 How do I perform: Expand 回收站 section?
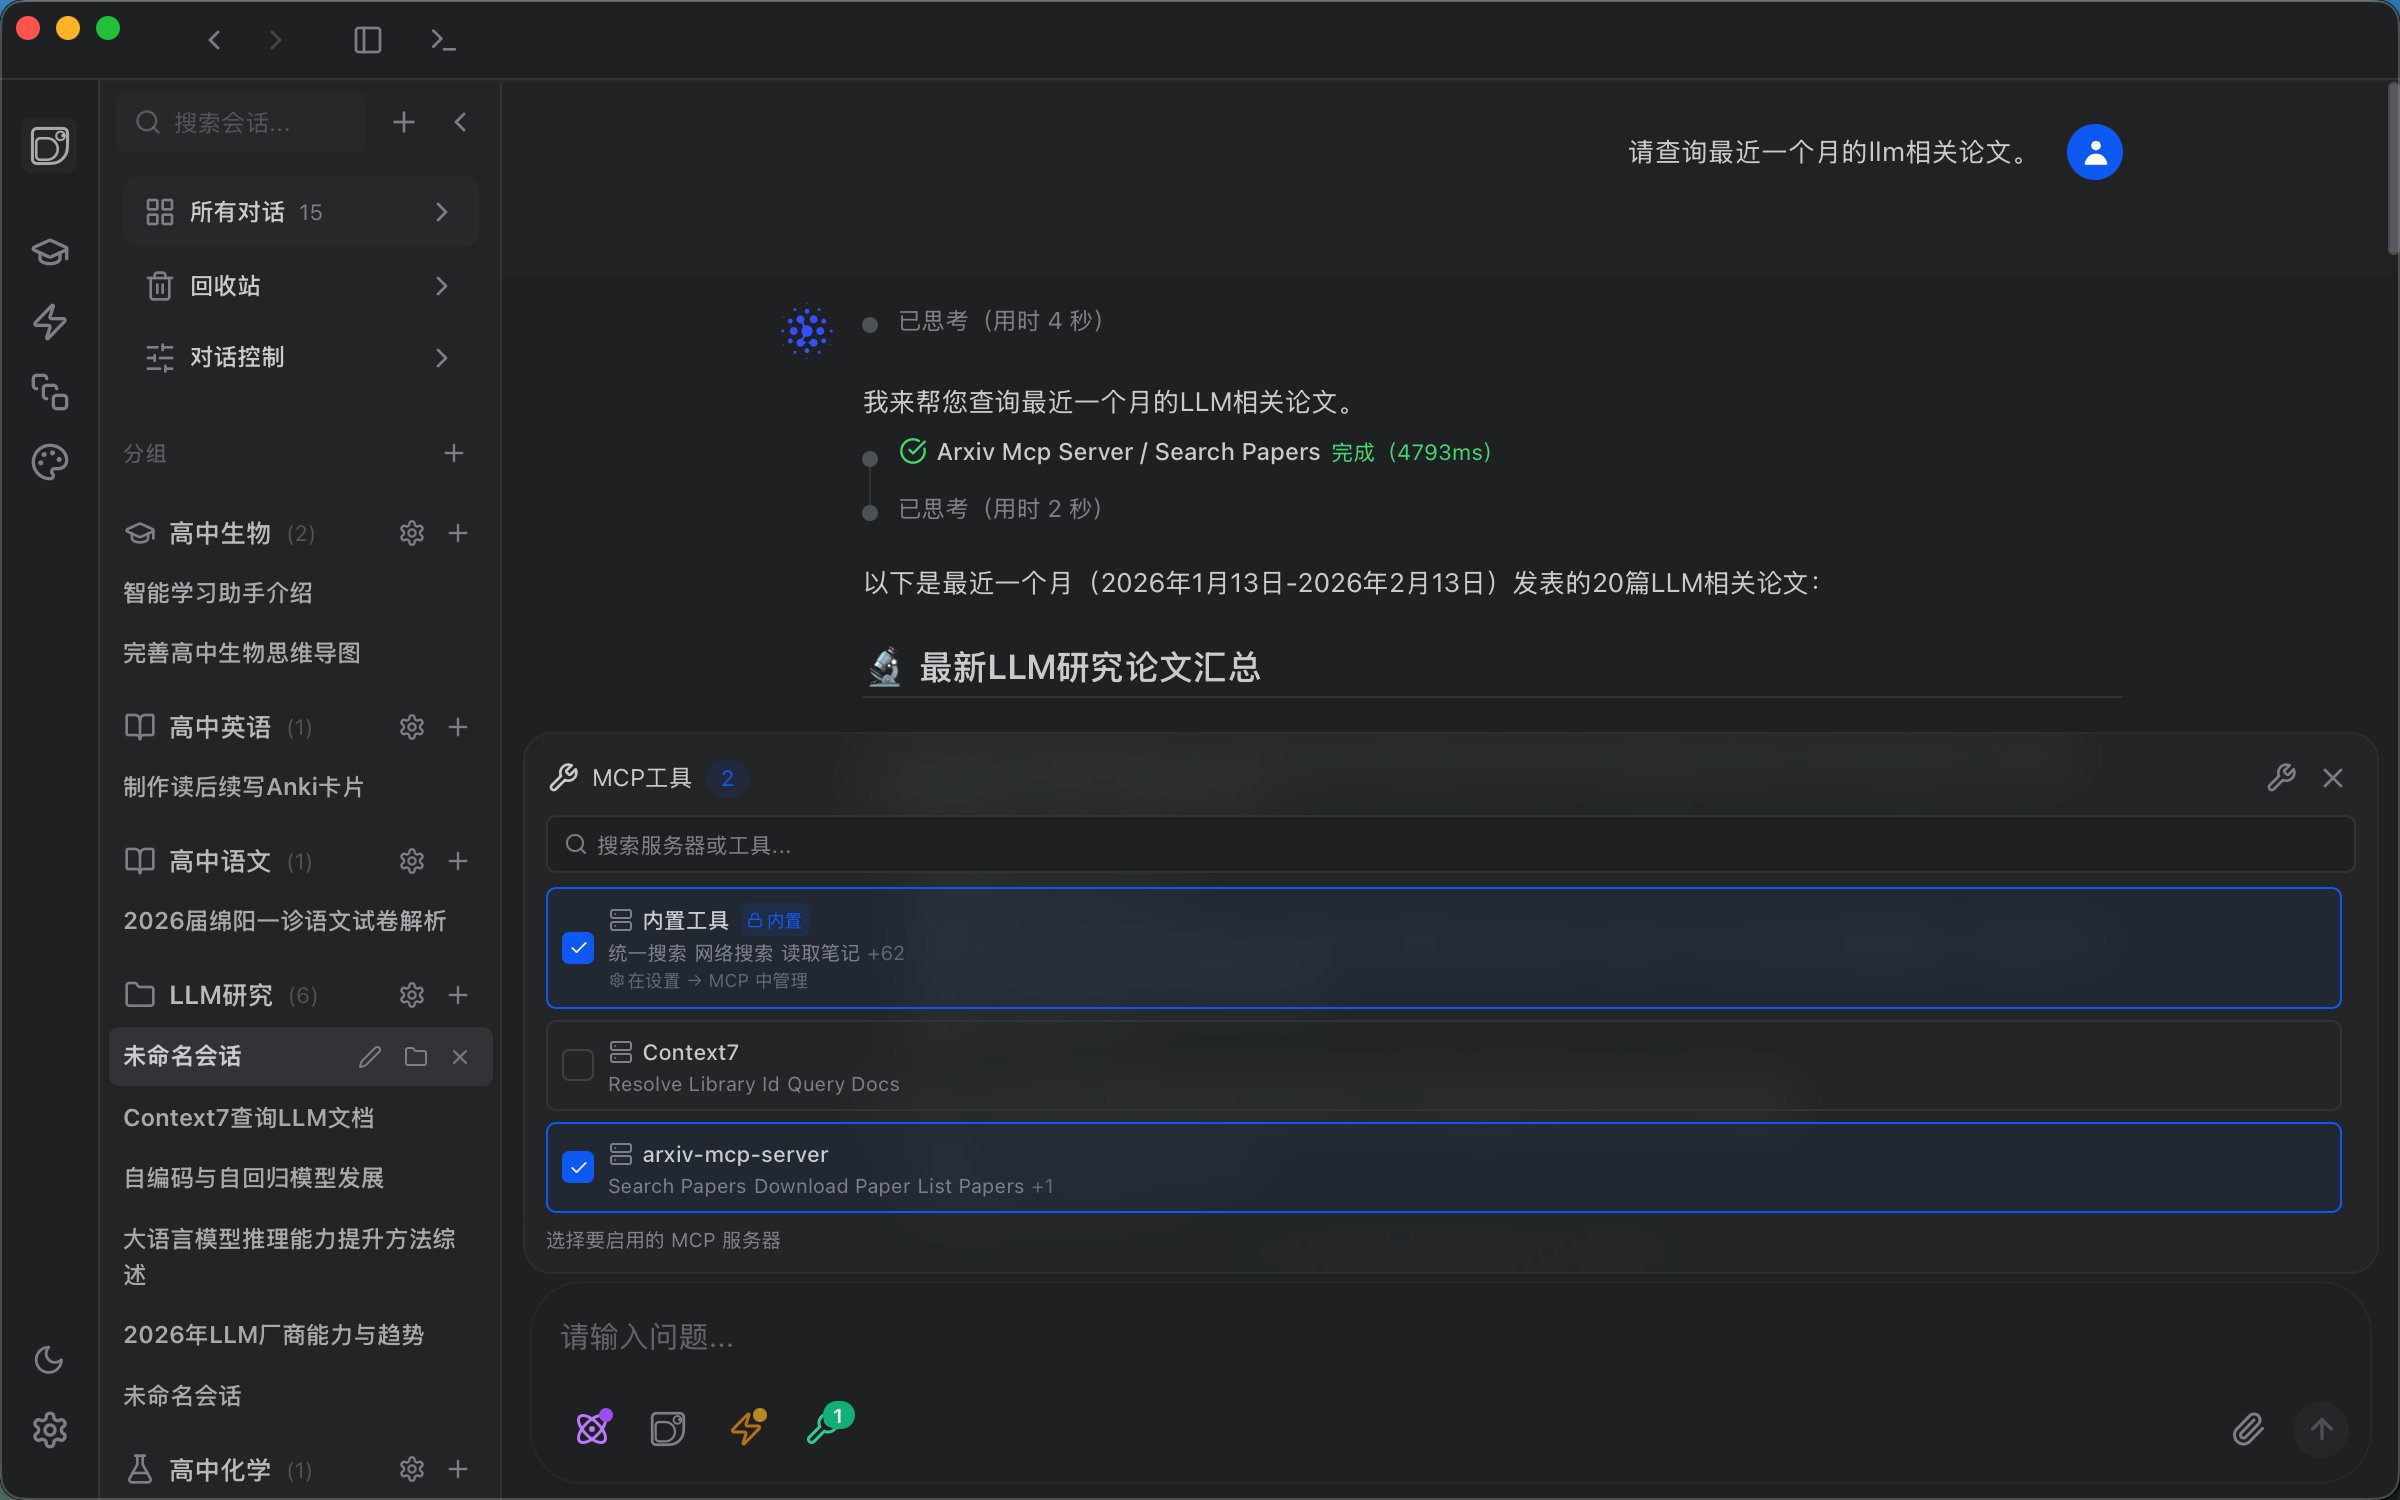(300, 286)
